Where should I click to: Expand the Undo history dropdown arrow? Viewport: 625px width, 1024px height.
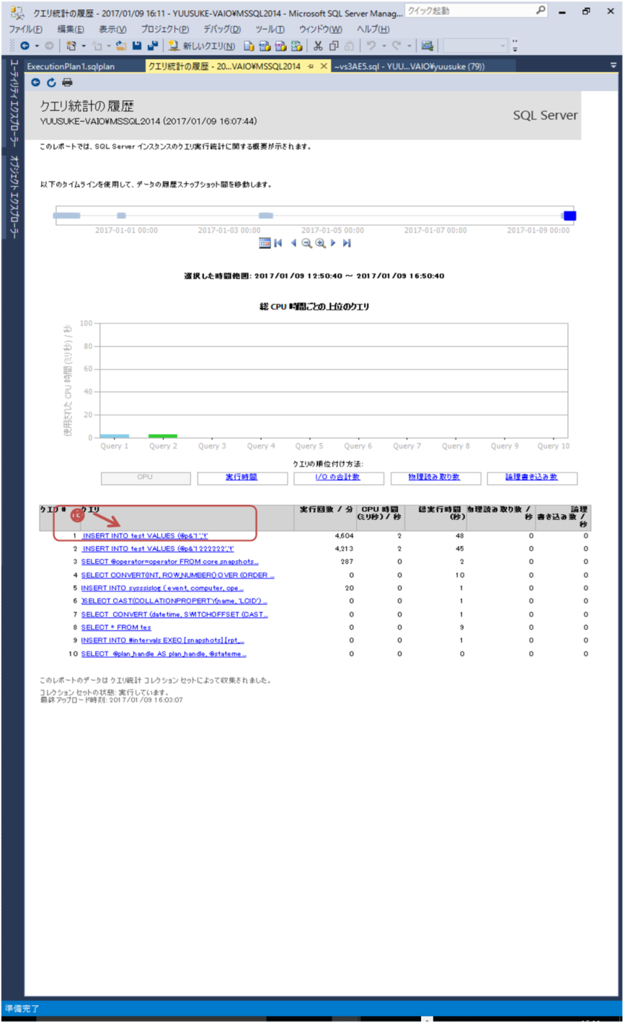[x=383, y=46]
